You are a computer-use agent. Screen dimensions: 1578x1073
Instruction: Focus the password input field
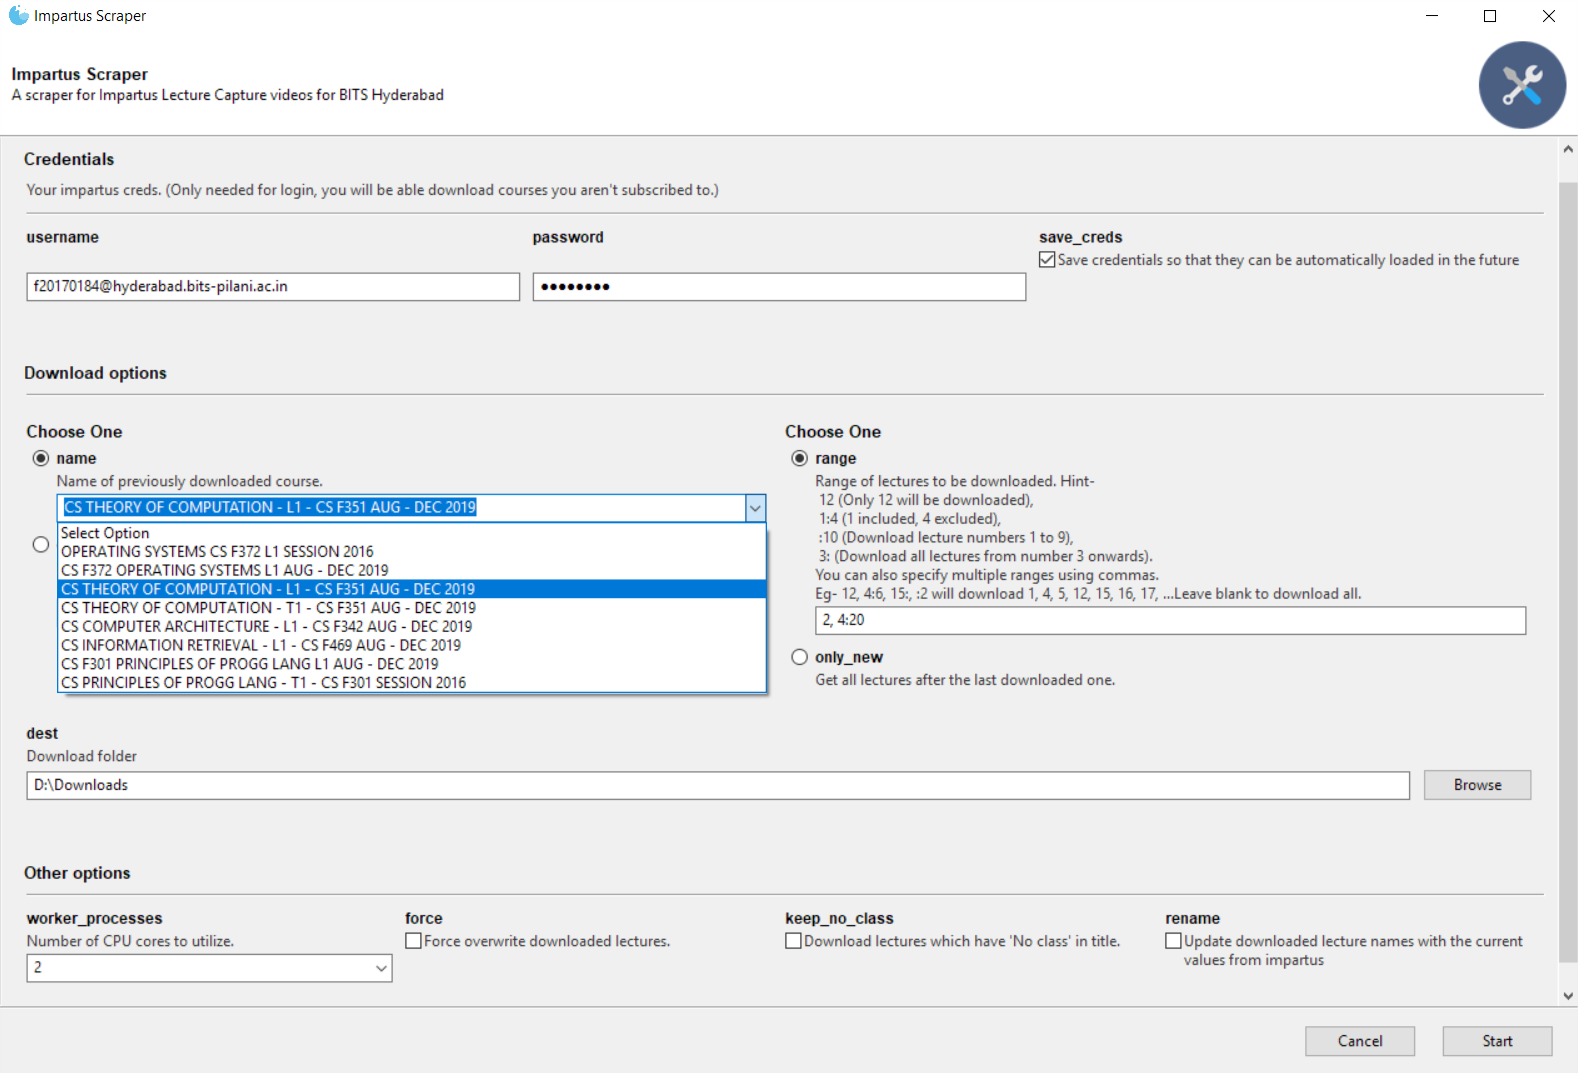(779, 287)
